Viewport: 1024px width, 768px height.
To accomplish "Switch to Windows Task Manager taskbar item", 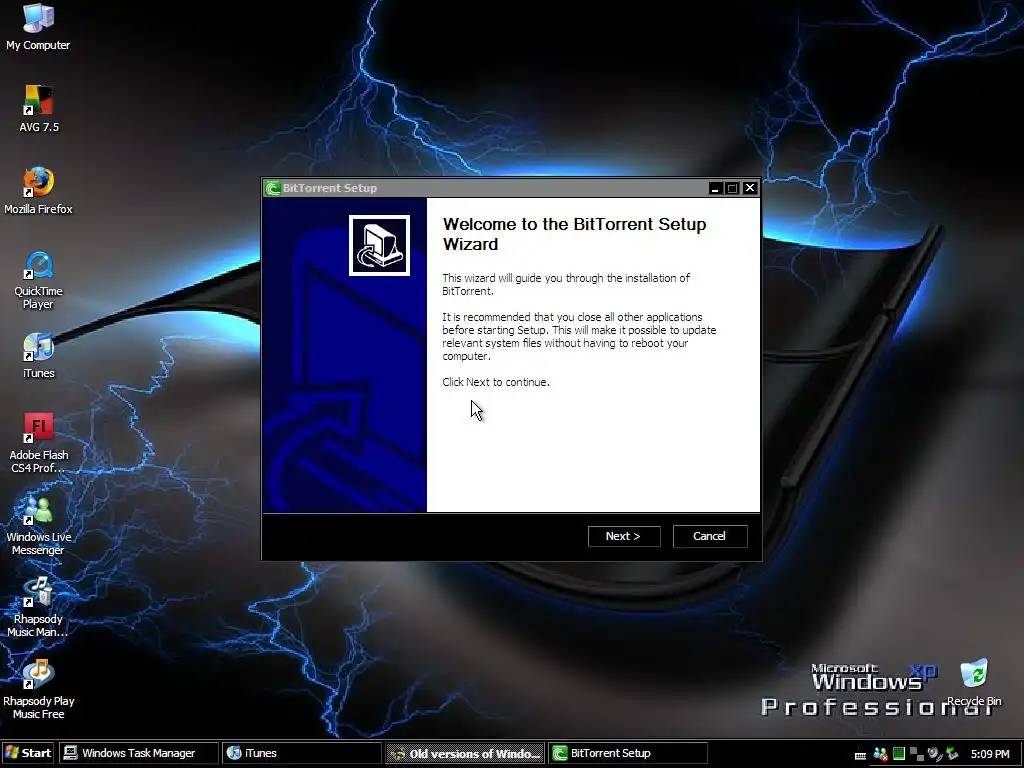I will [138, 753].
